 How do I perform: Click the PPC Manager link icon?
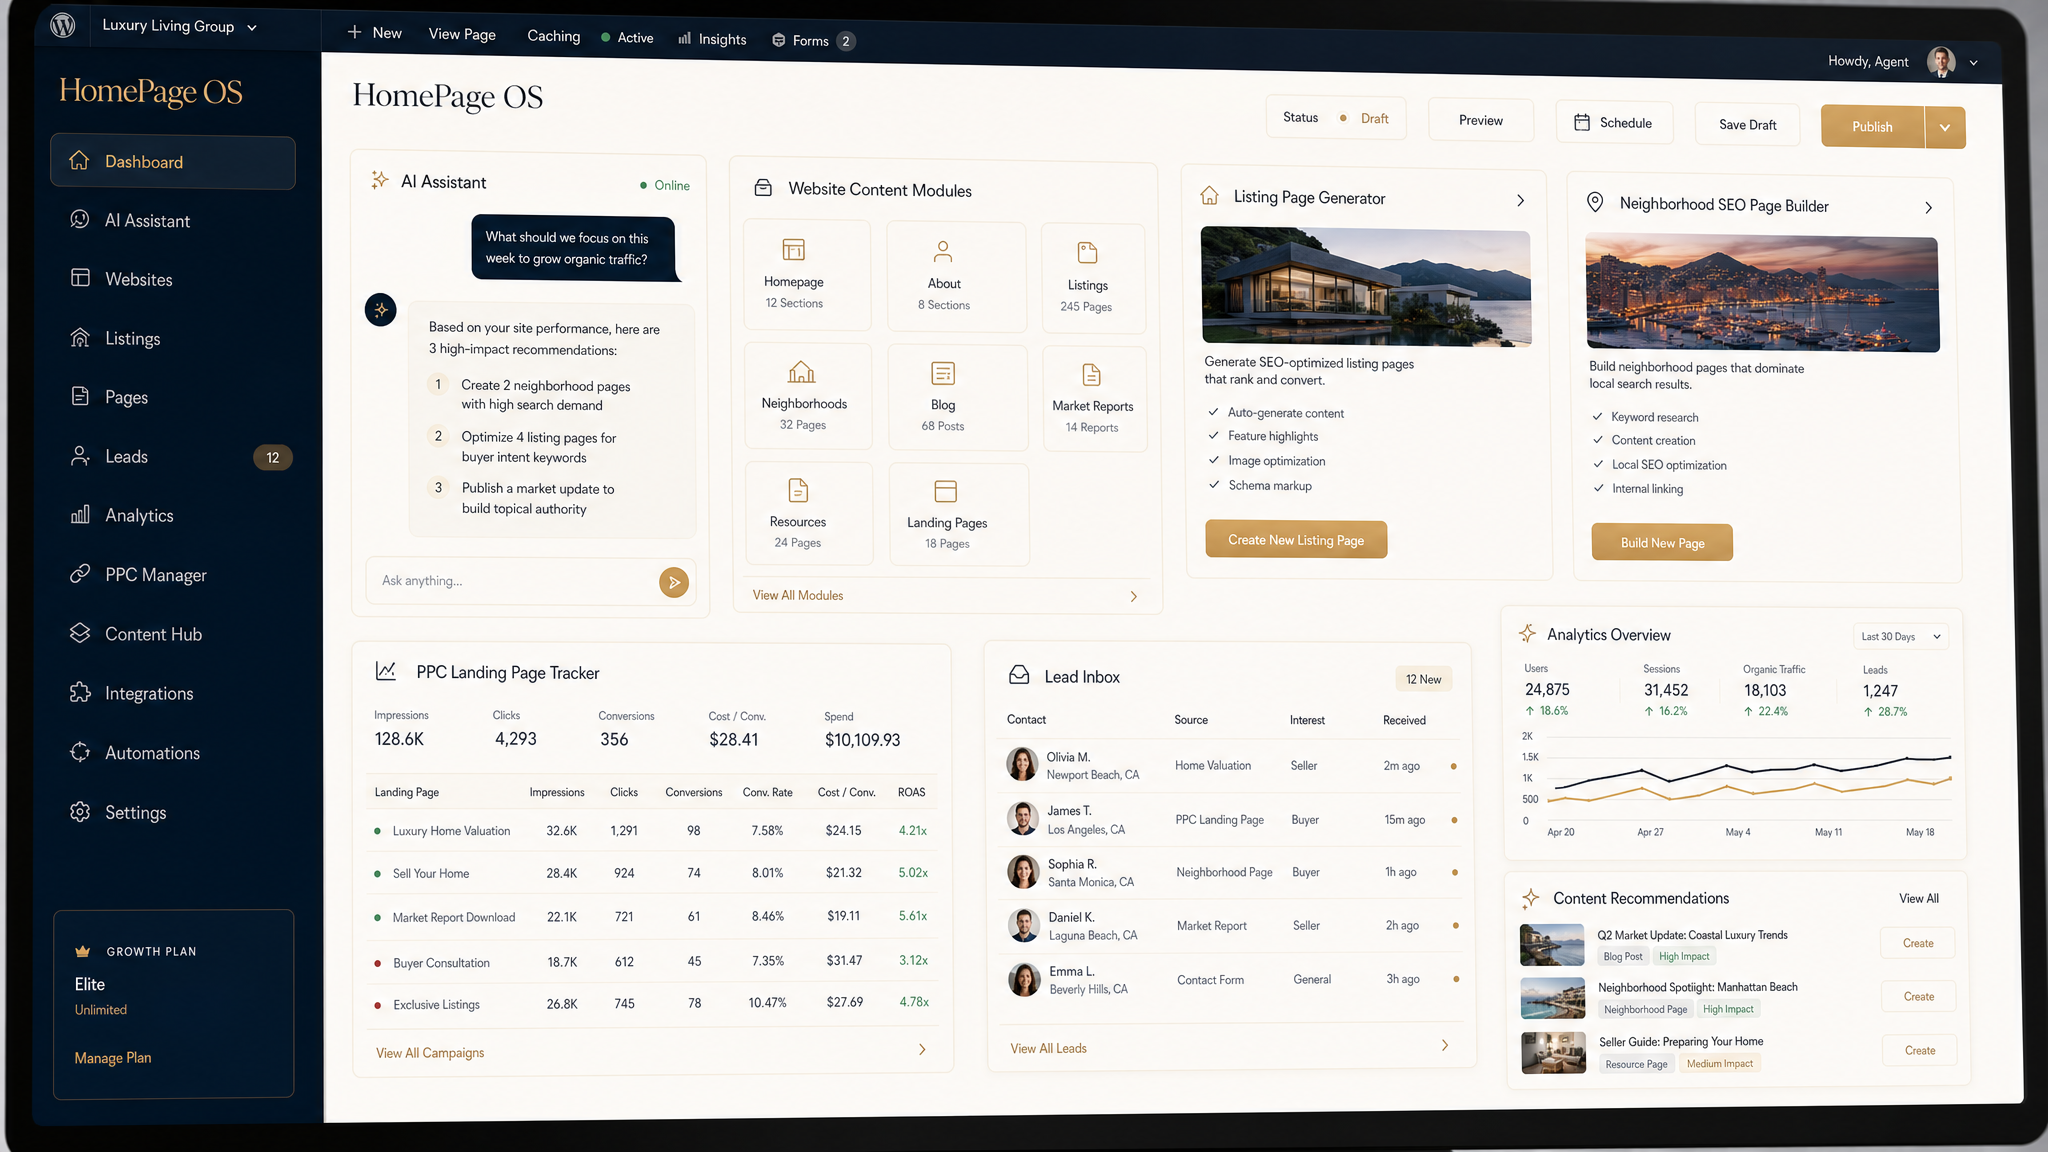point(80,574)
